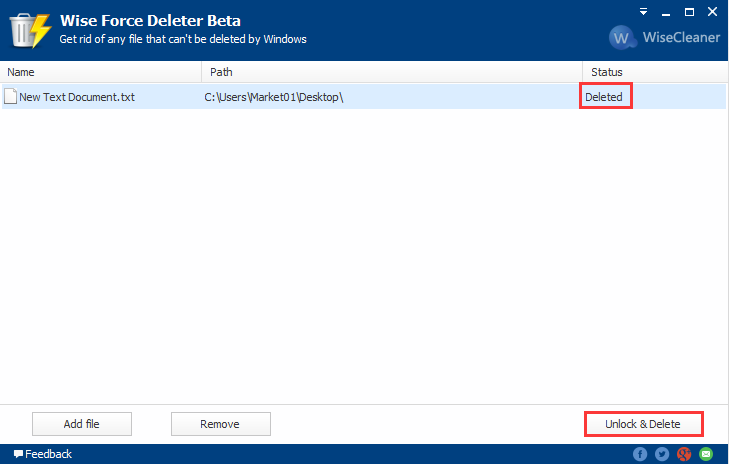This screenshot has height=464, width=729.
Task: Click the file icon beside New Text Document.txt
Action: coord(10,96)
